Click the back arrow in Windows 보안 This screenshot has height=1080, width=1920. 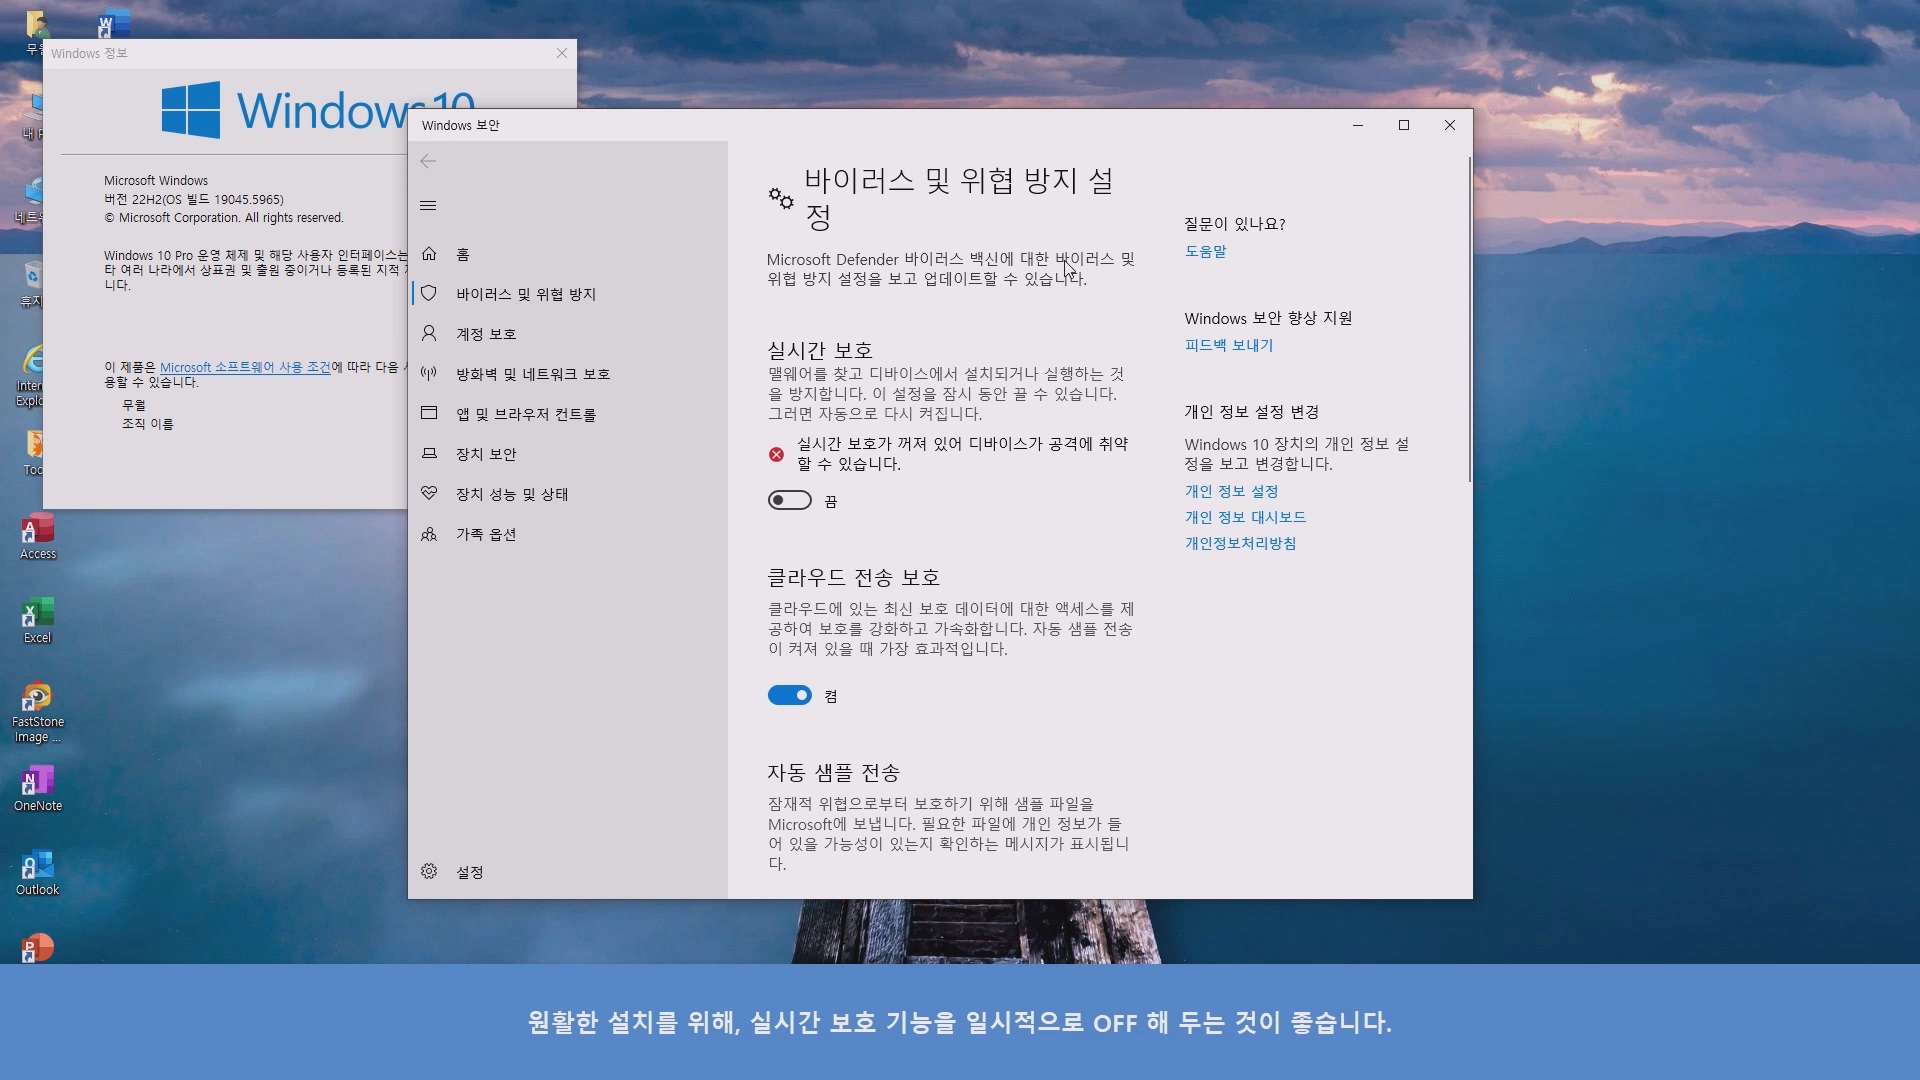428,161
